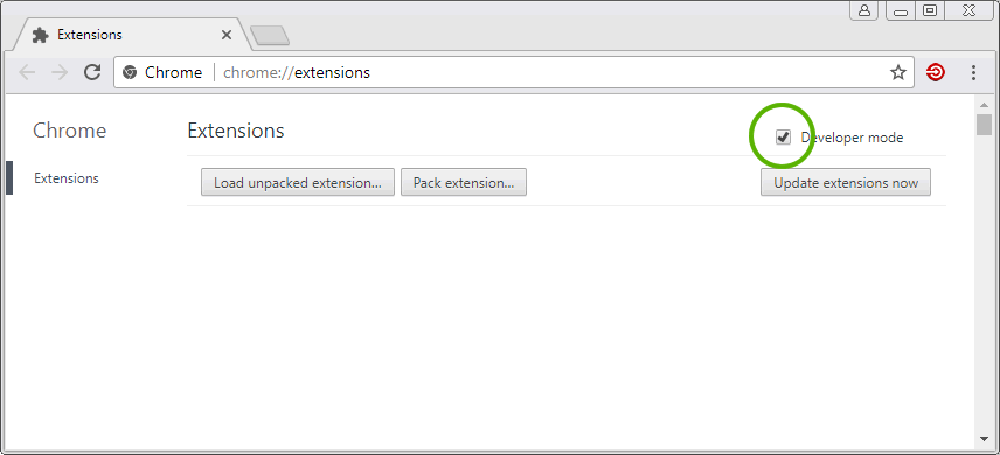1000x455 pixels.
Task: Click the forward navigation arrow
Action: pyautogui.click(x=59, y=72)
